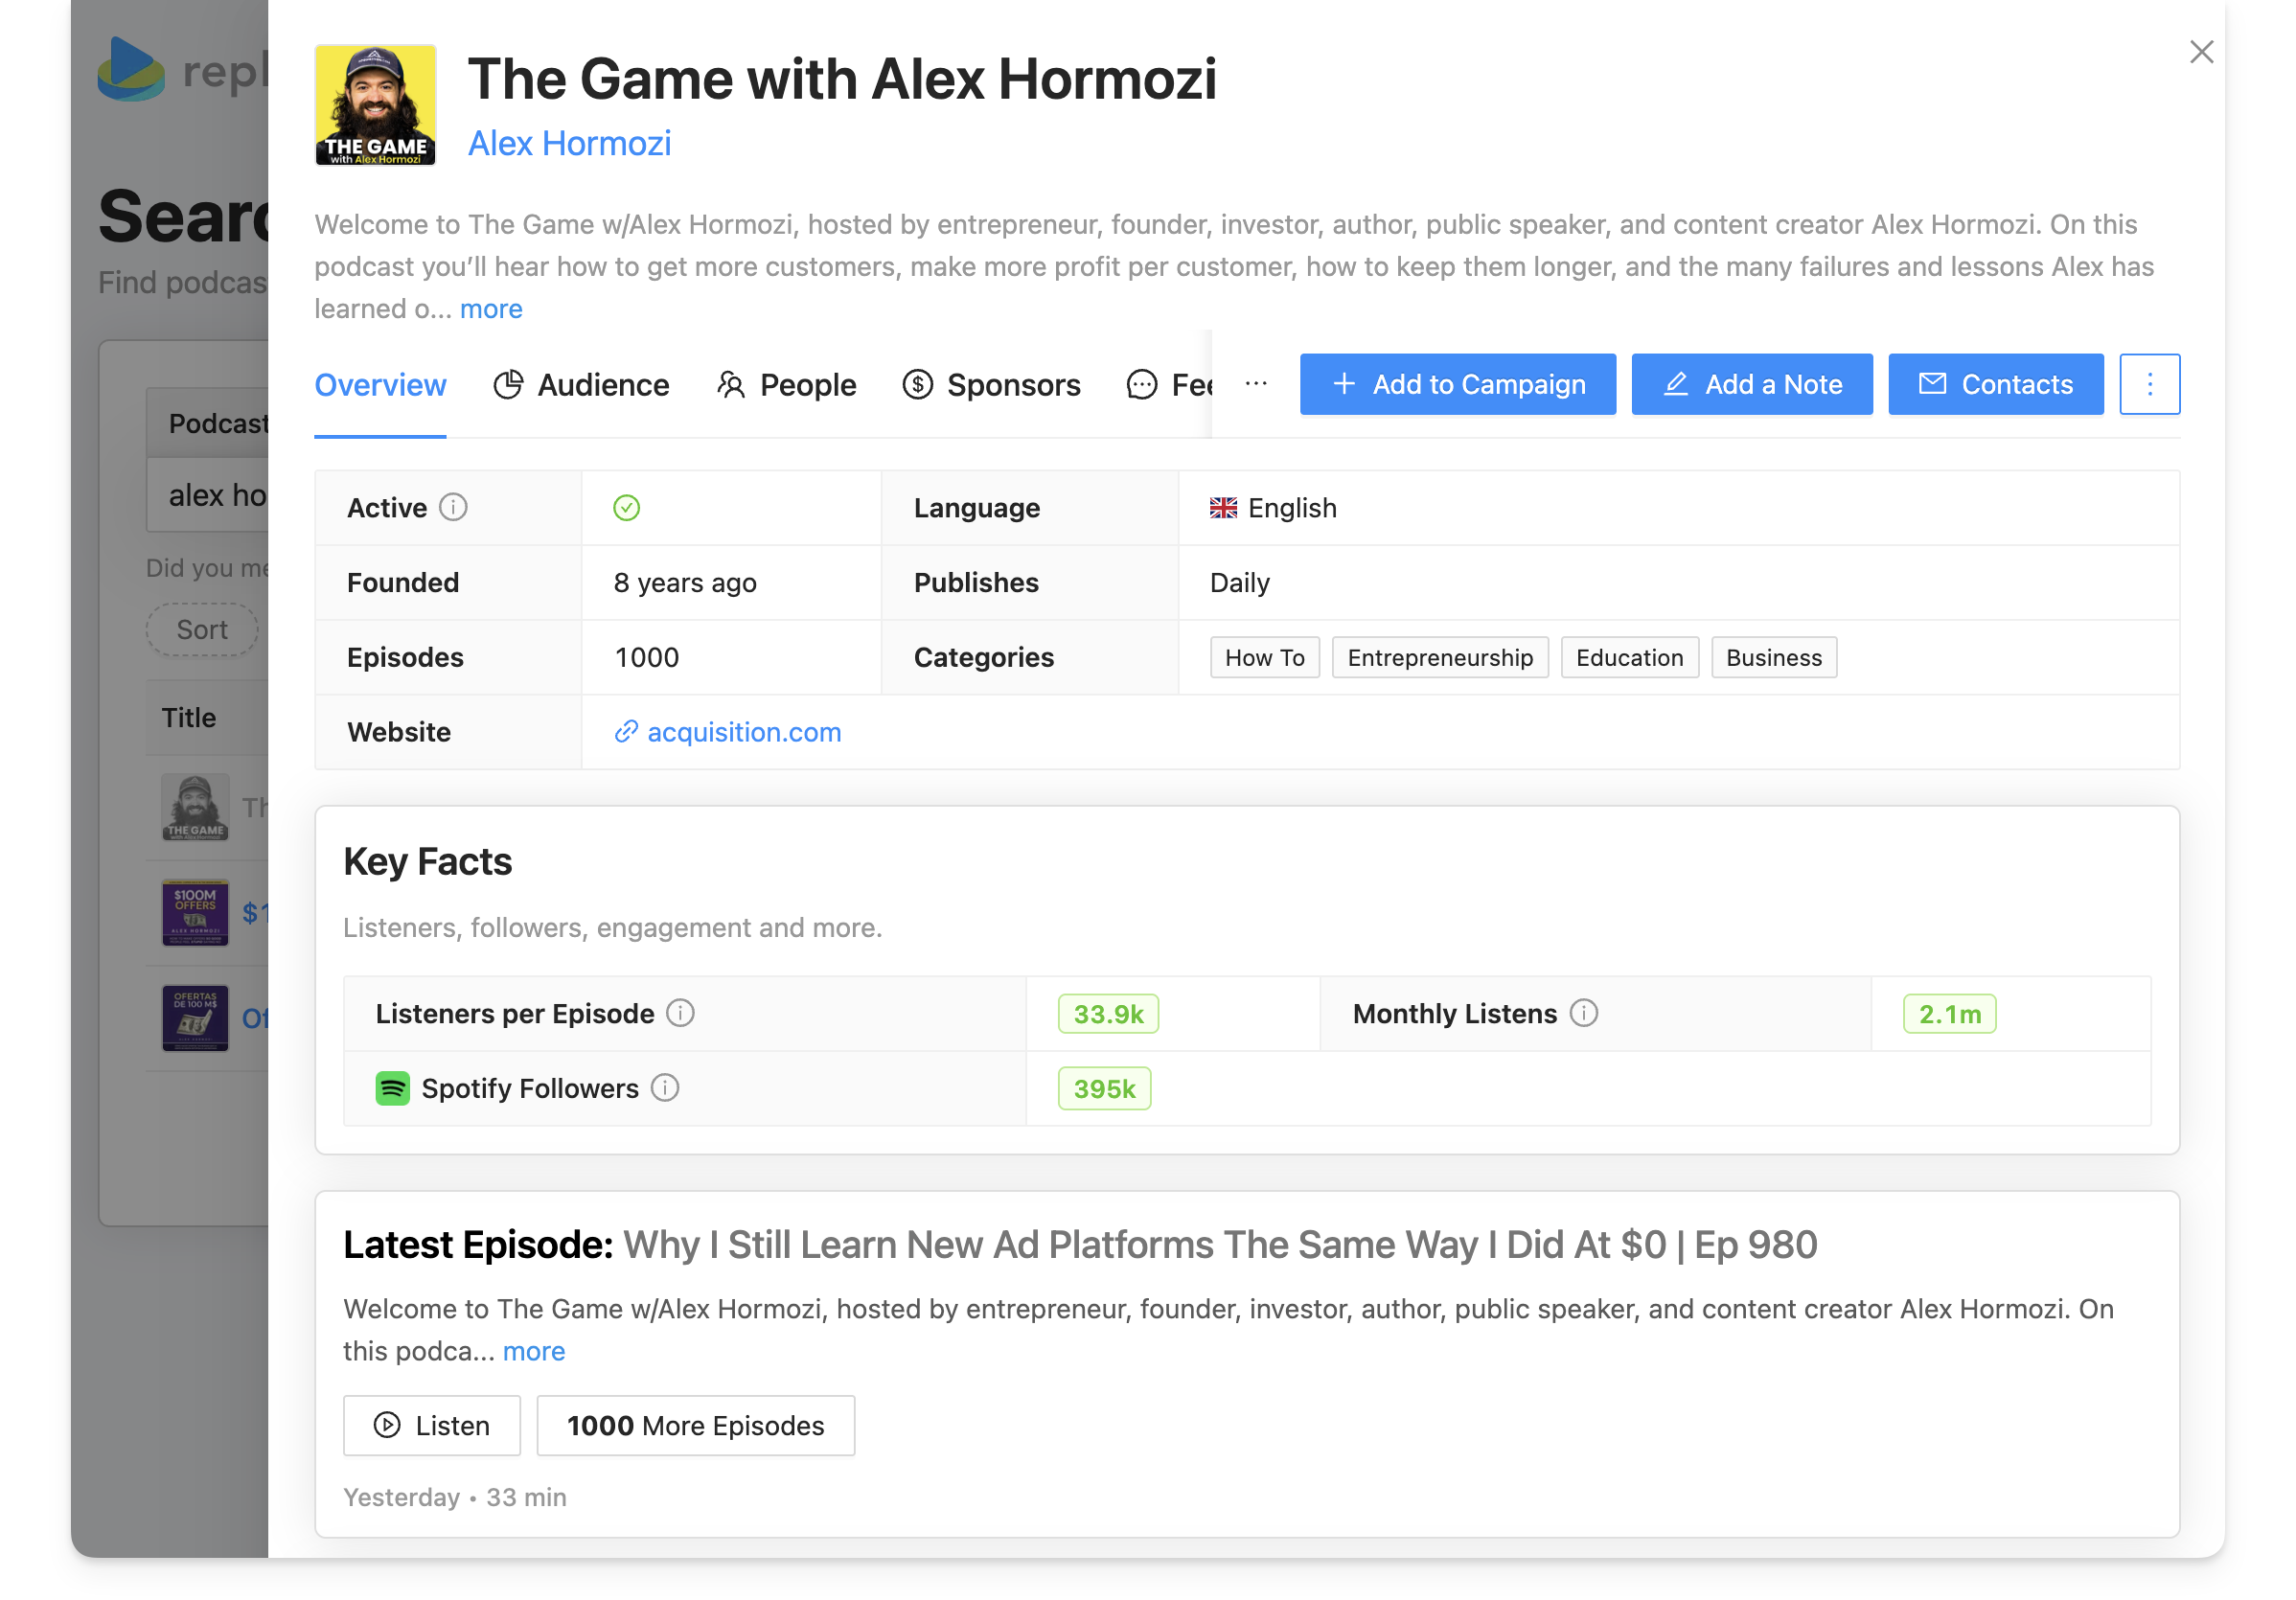The height and width of the screenshot is (1600, 2296).
Task: Click The Game podcast cover thumbnail
Action: (x=195, y=808)
